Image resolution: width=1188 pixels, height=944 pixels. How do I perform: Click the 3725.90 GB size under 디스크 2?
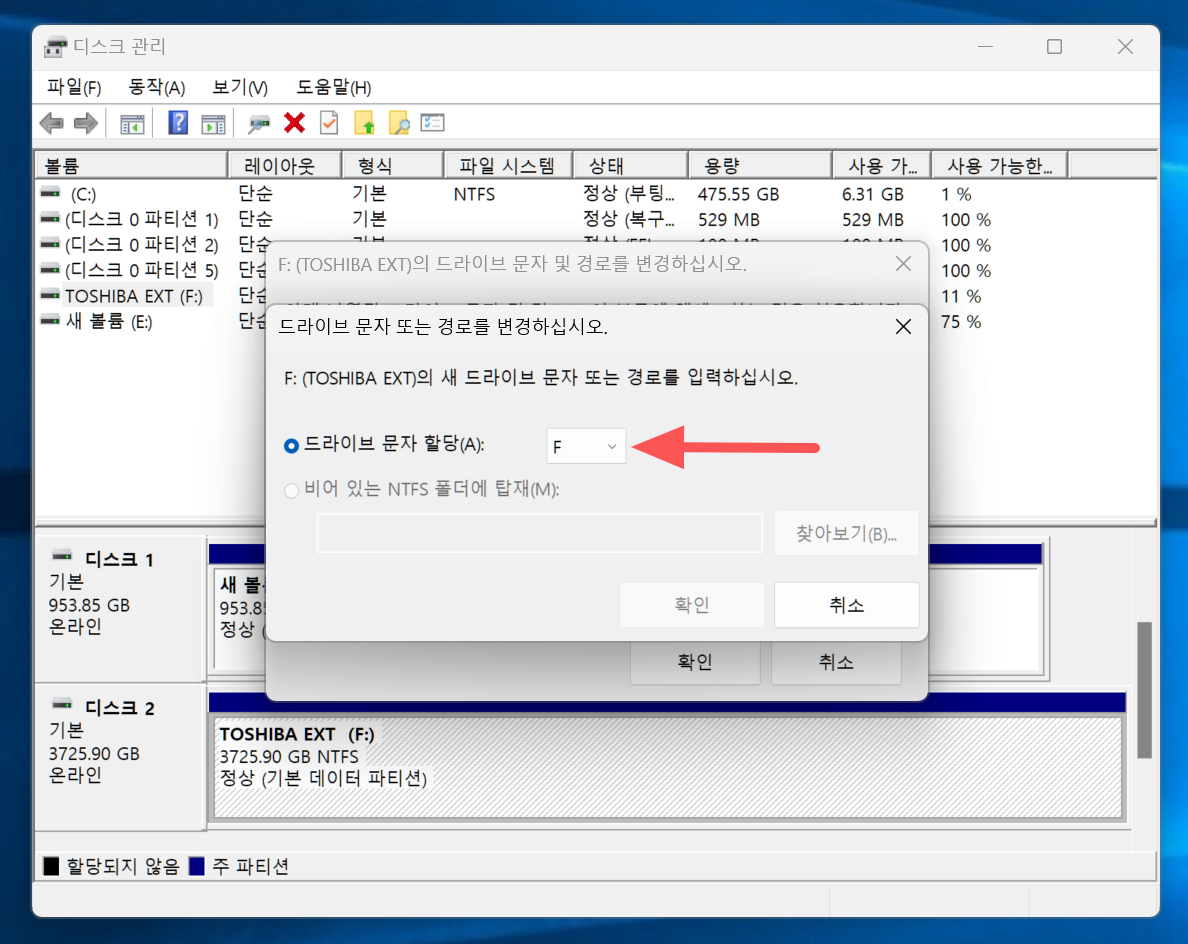94,754
